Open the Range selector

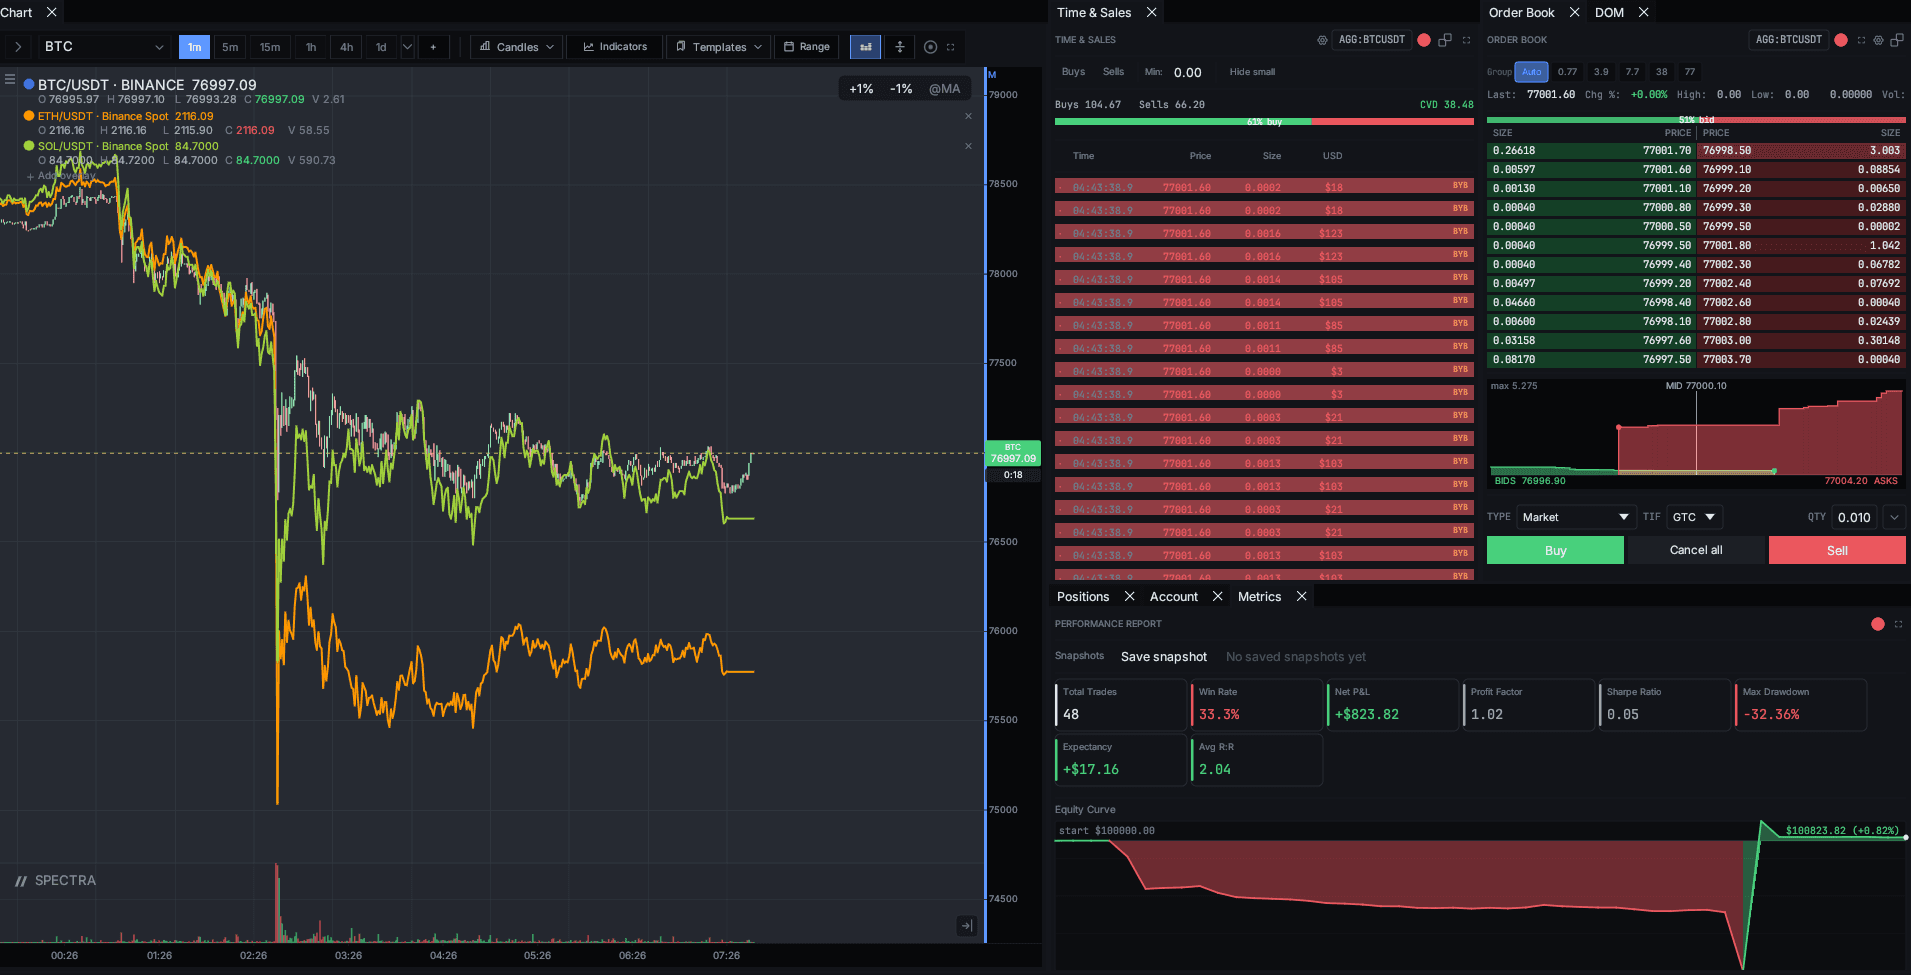(x=807, y=47)
